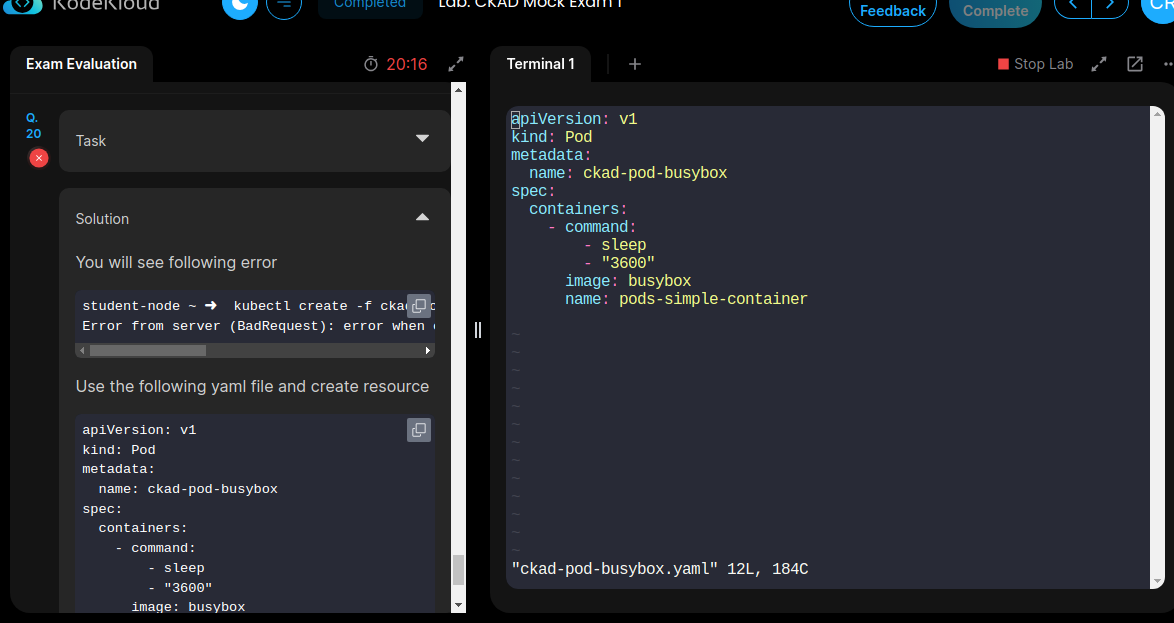Expand the Exam Evaluation panel fullscreen

[x=456, y=64]
